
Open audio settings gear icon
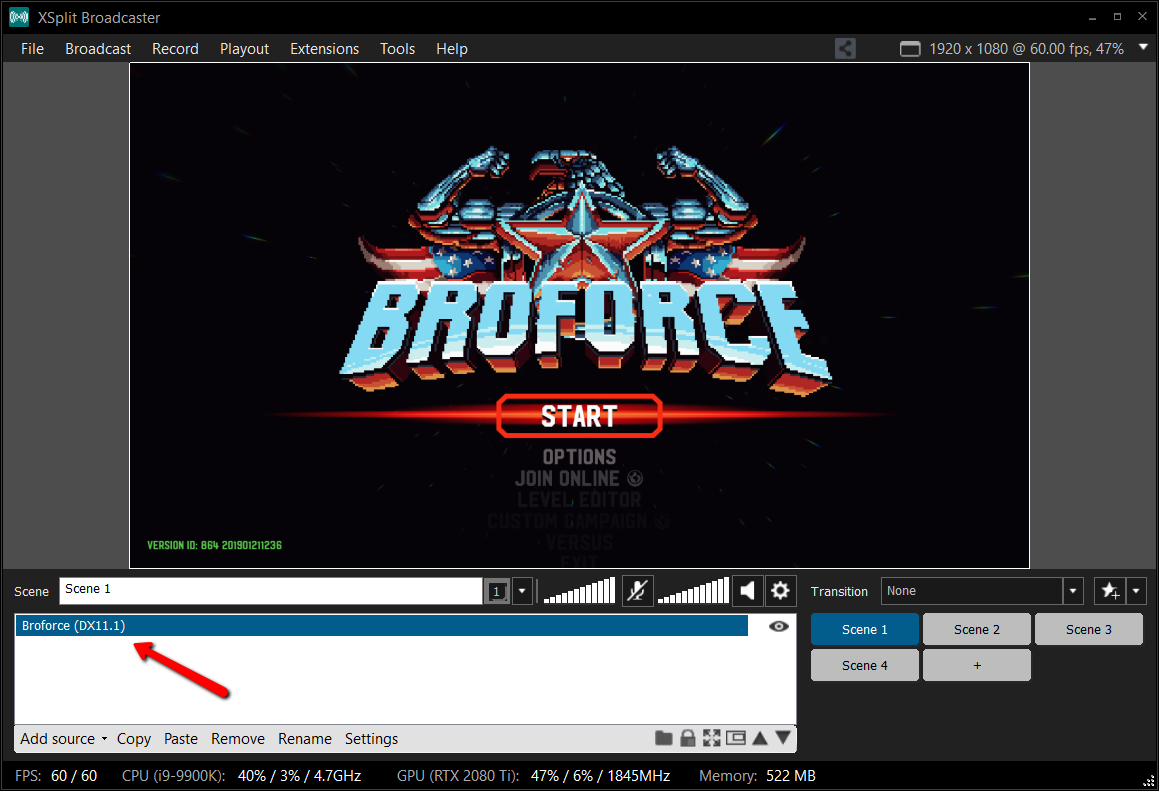[x=781, y=591]
